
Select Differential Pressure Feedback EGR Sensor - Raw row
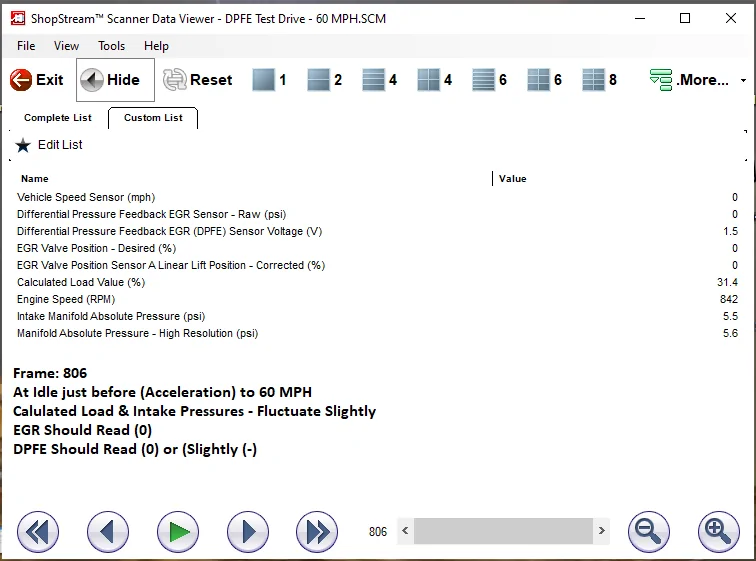(377, 214)
